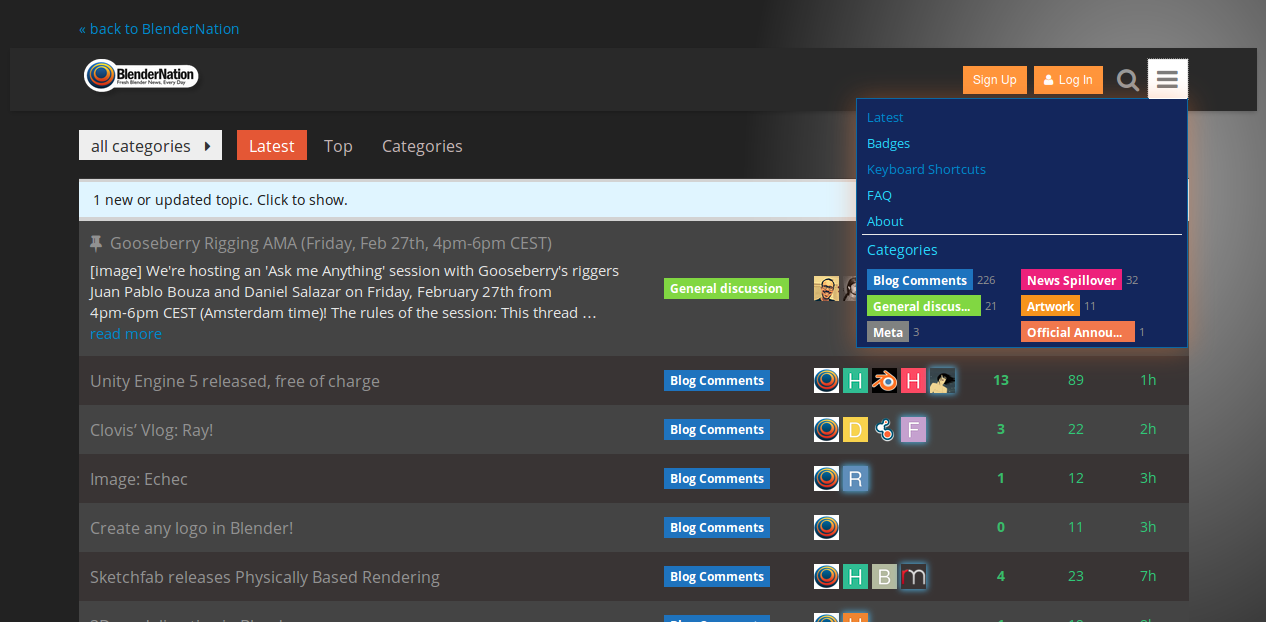Click yellow D avatar in Clovis' Vlog row
Screen dimensions: 1266x622
(855, 429)
